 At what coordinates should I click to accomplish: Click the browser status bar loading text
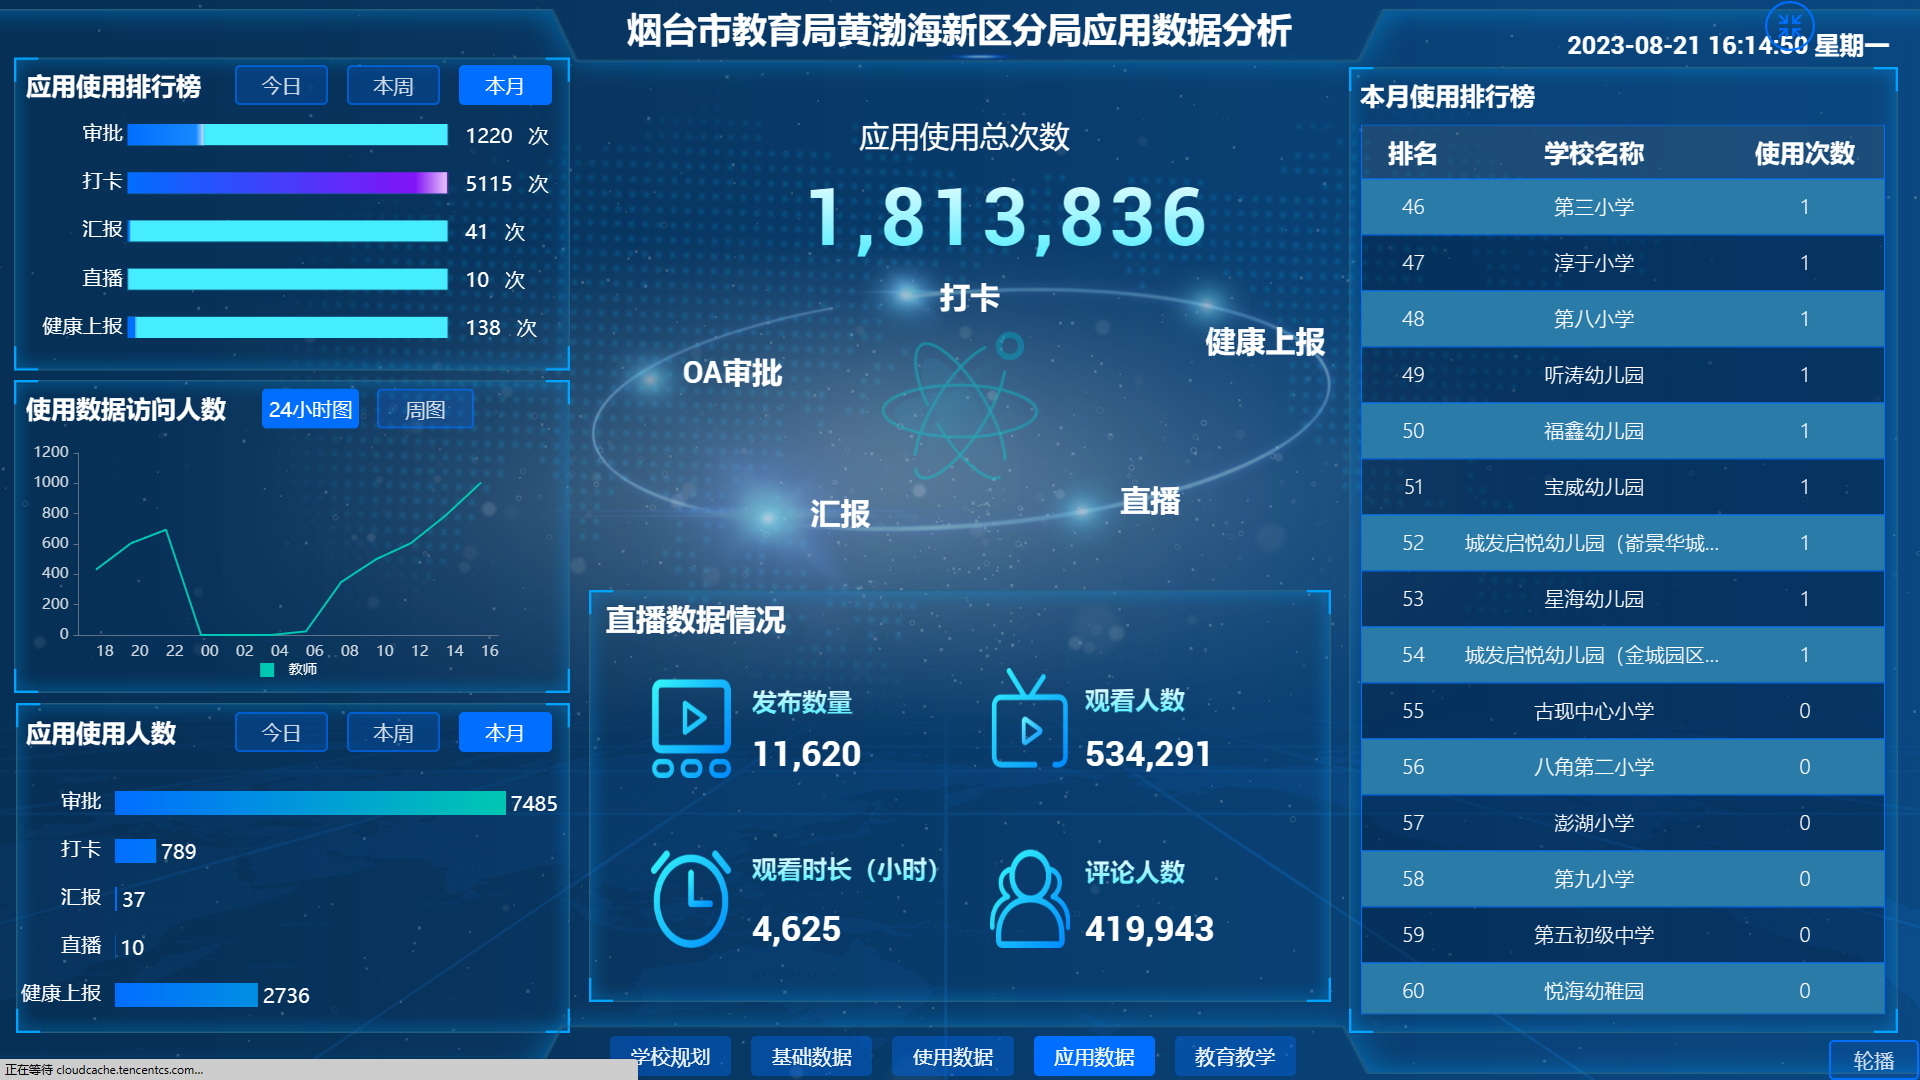[x=103, y=1070]
